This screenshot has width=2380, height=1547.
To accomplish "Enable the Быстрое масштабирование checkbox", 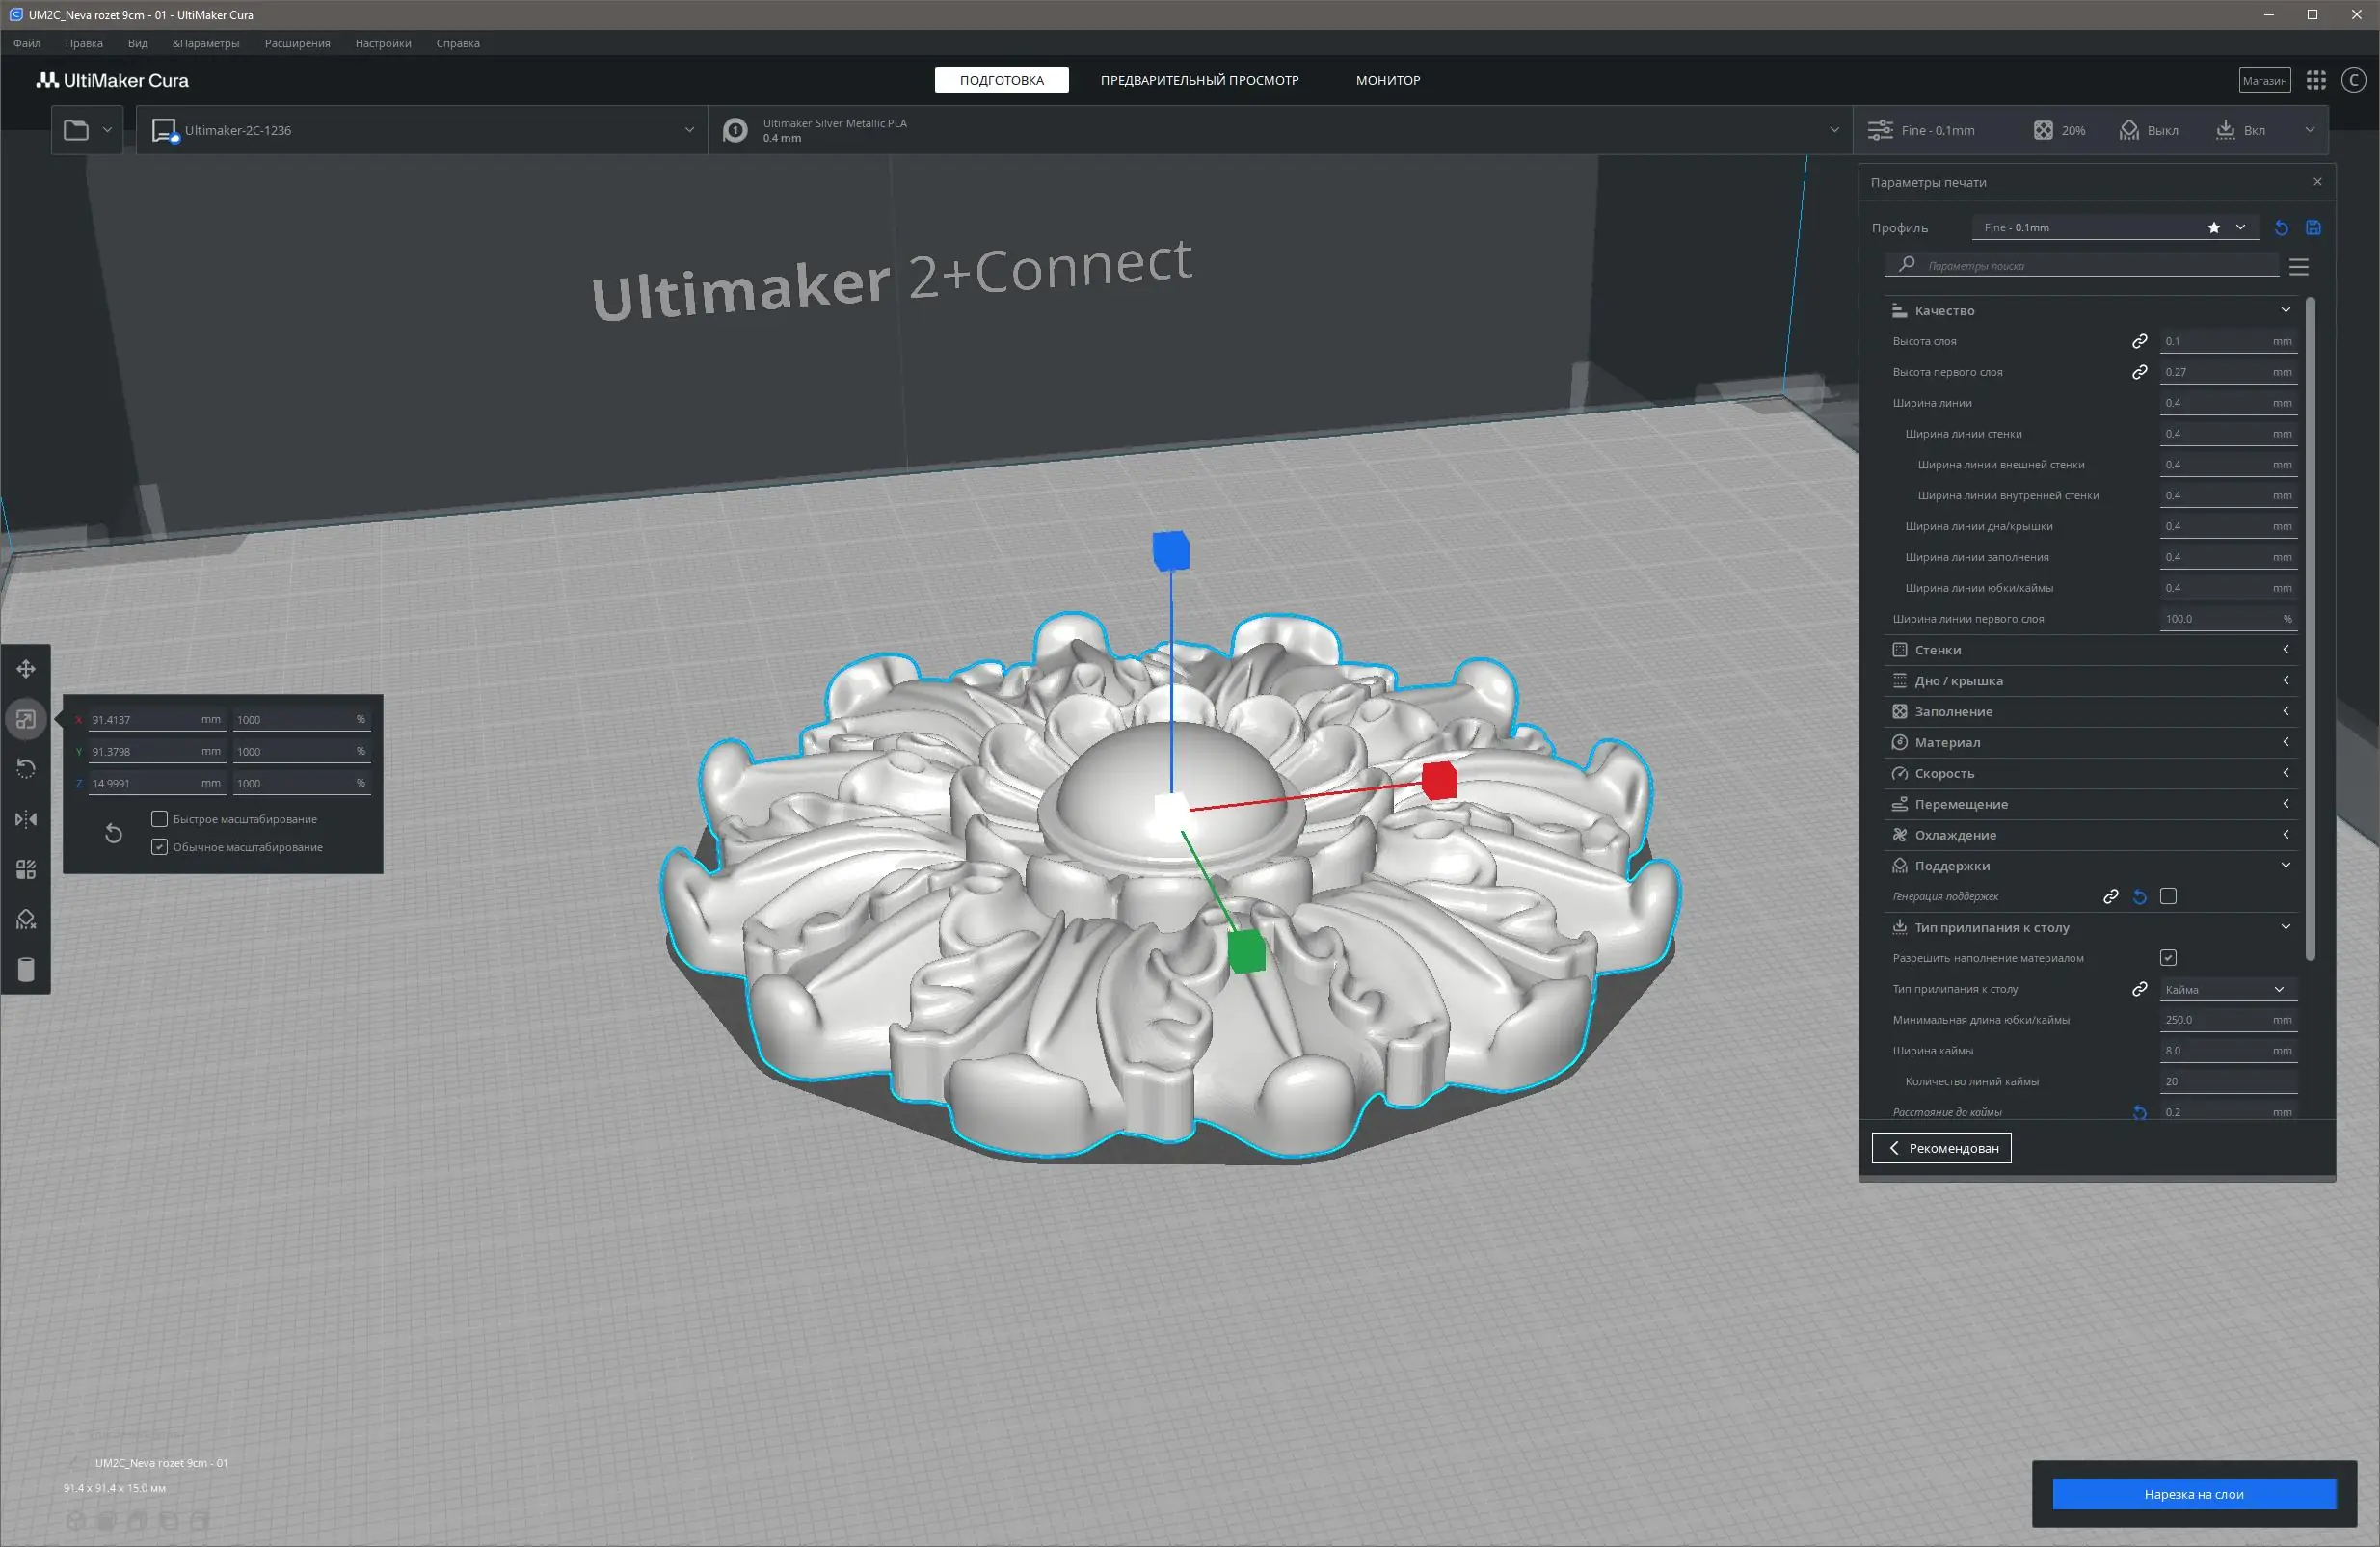I will pyautogui.click(x=159, y=819).
